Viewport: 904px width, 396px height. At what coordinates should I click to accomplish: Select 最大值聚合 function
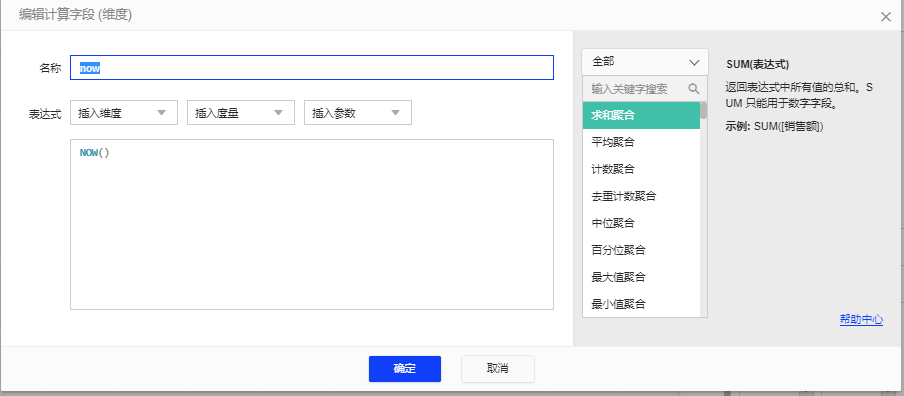tap(641, 277)
